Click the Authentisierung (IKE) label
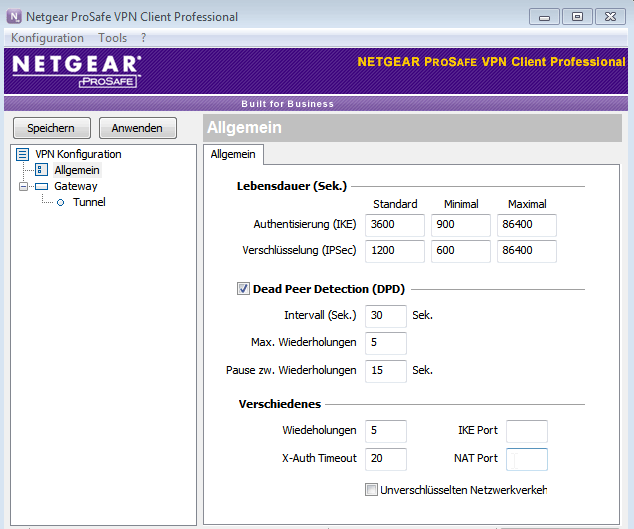This screenshot has height=529, width=634. [305, 224]
